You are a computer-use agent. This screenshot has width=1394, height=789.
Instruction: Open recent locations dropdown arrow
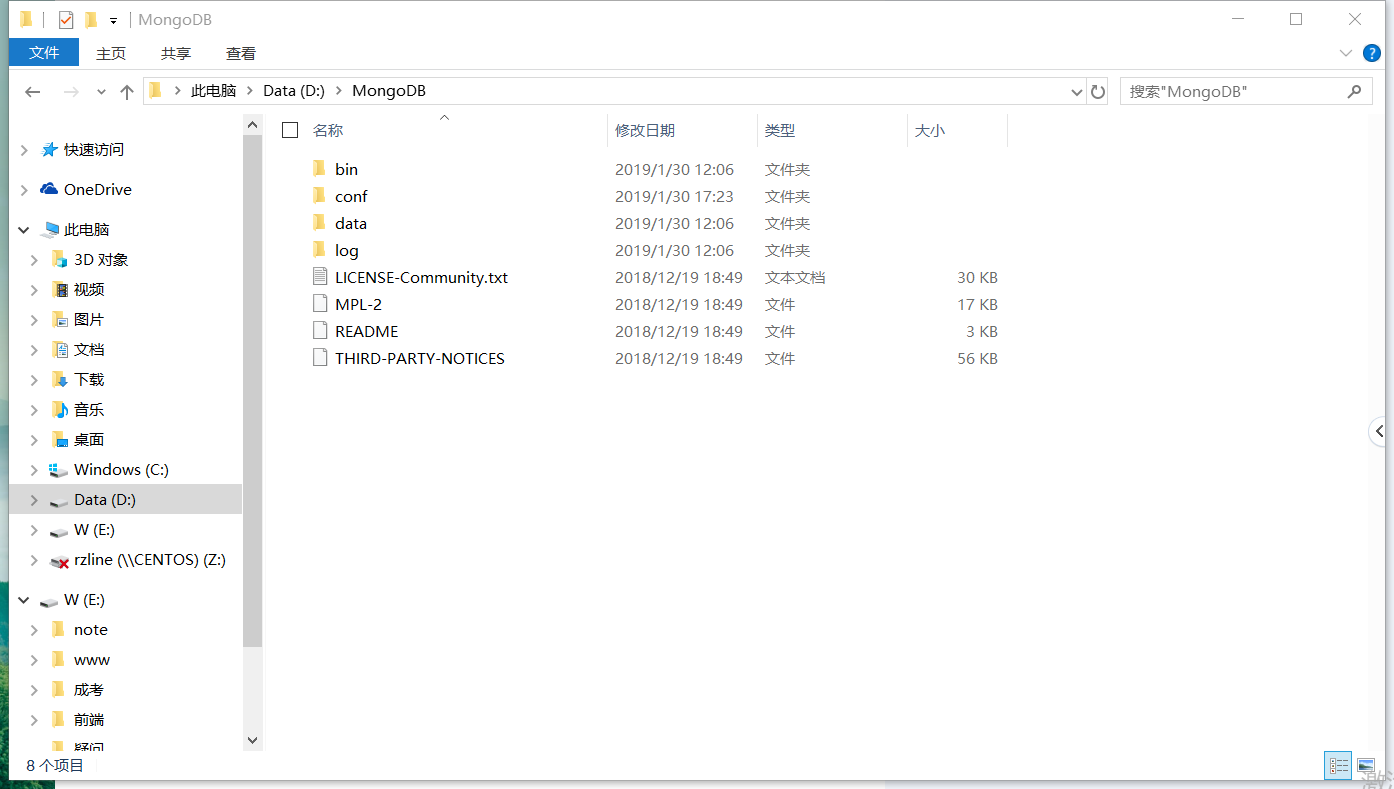[x=101, y=92]
